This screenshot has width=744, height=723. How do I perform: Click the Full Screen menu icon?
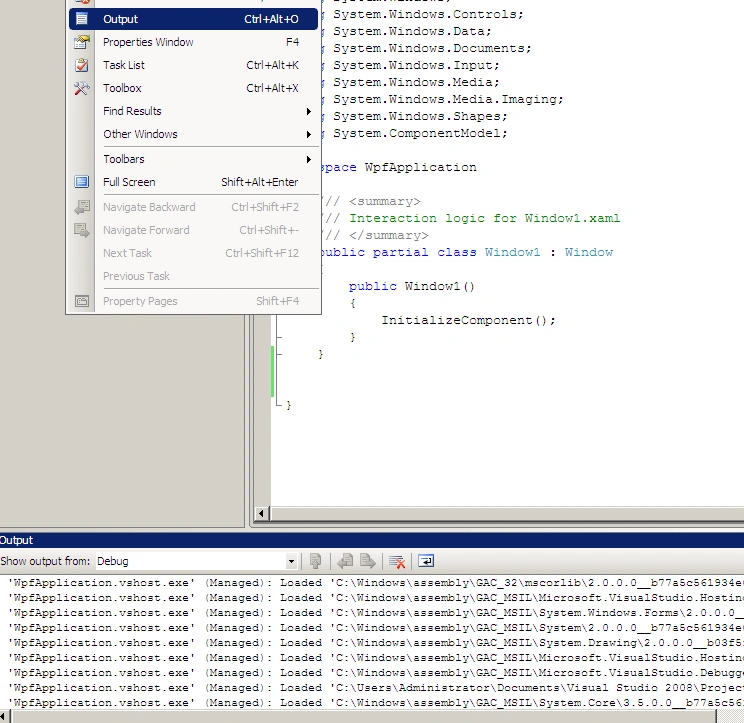[82, 182]
